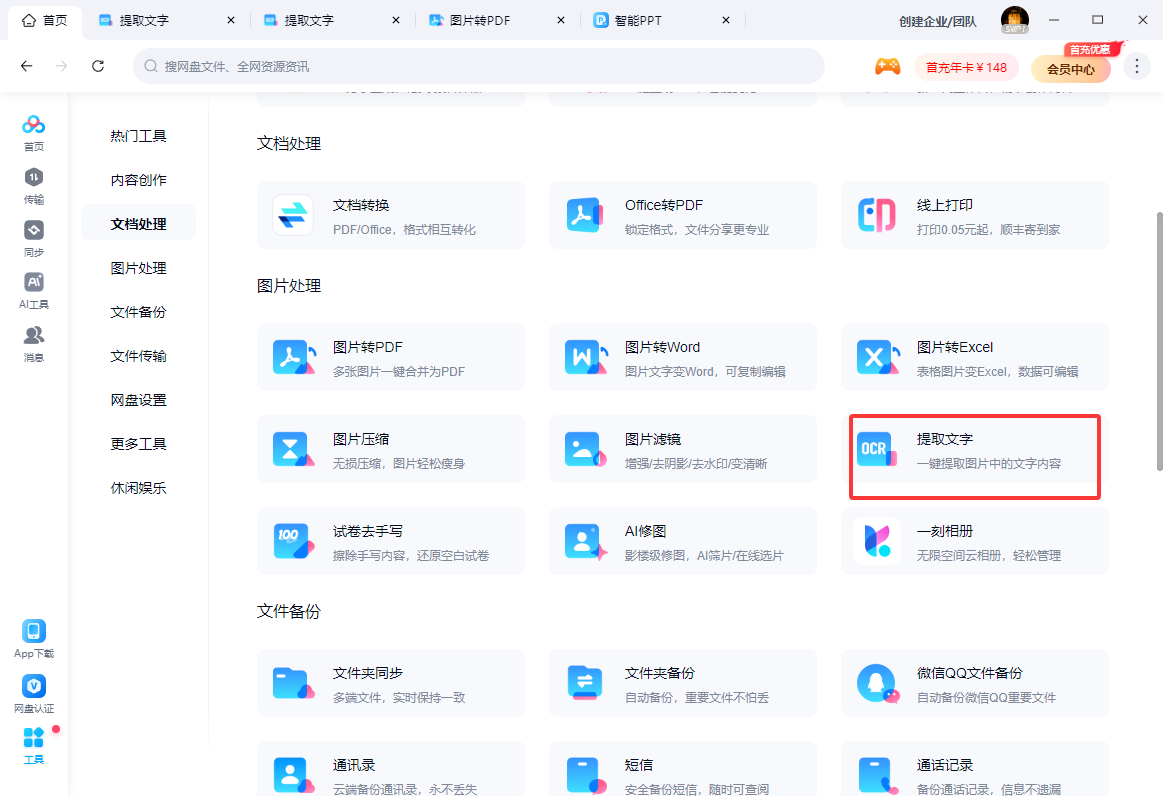The image size is (1163, 796).
Task: Click the back navigation arrow
Action: [x=27, y=66]
